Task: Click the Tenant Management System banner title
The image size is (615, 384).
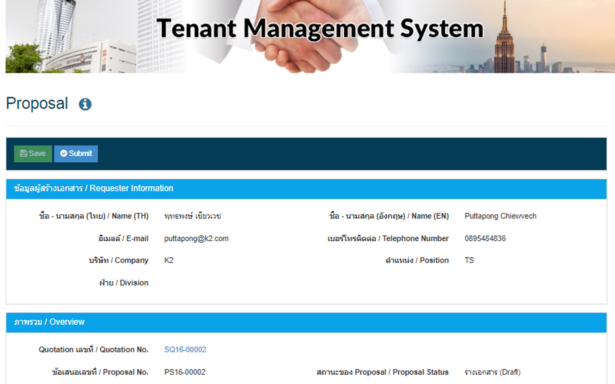Action: [320, 29]
